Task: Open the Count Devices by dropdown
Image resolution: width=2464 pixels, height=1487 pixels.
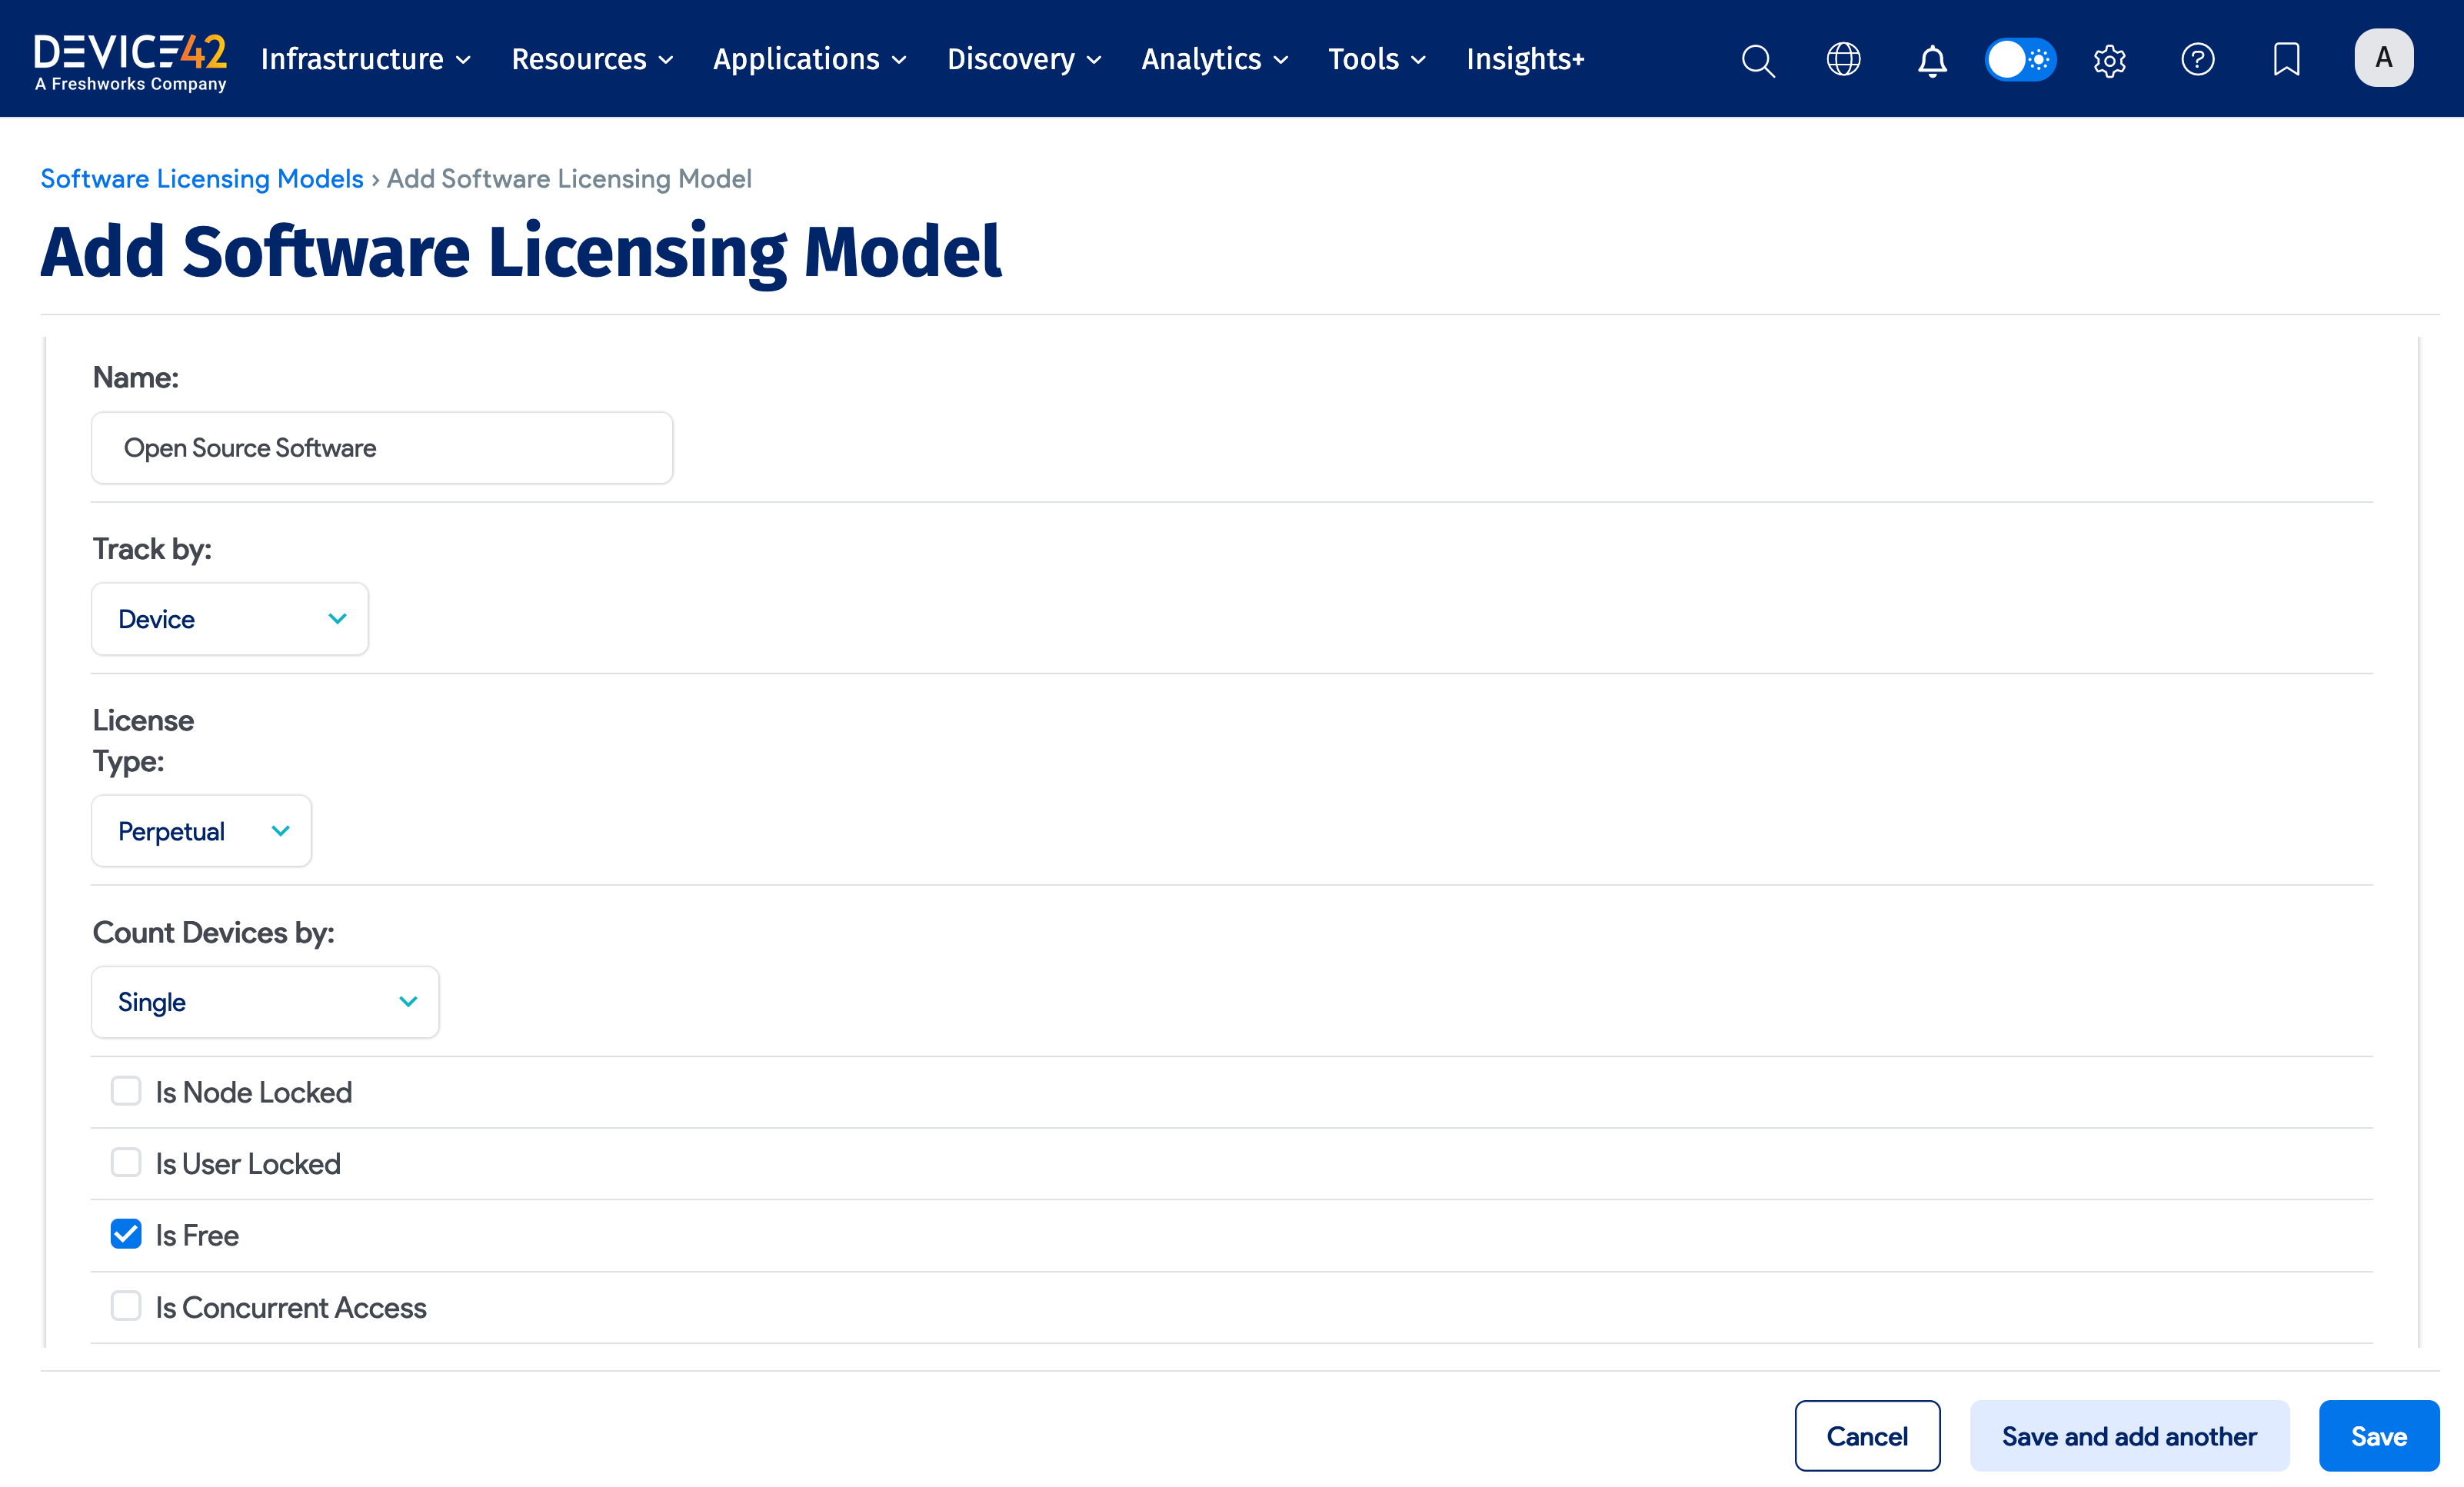Action: click(x=264, y=1001)
